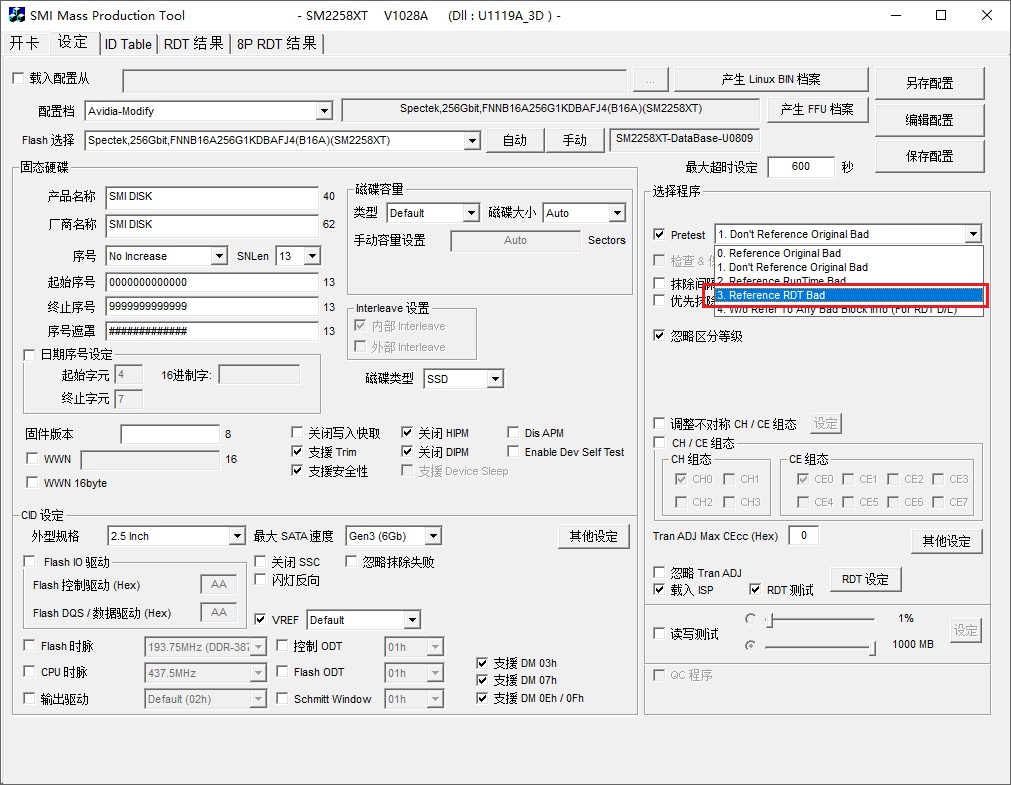Click the browse "..." button for config file
Screen dimensions: 1011x785
coord(650,80)
